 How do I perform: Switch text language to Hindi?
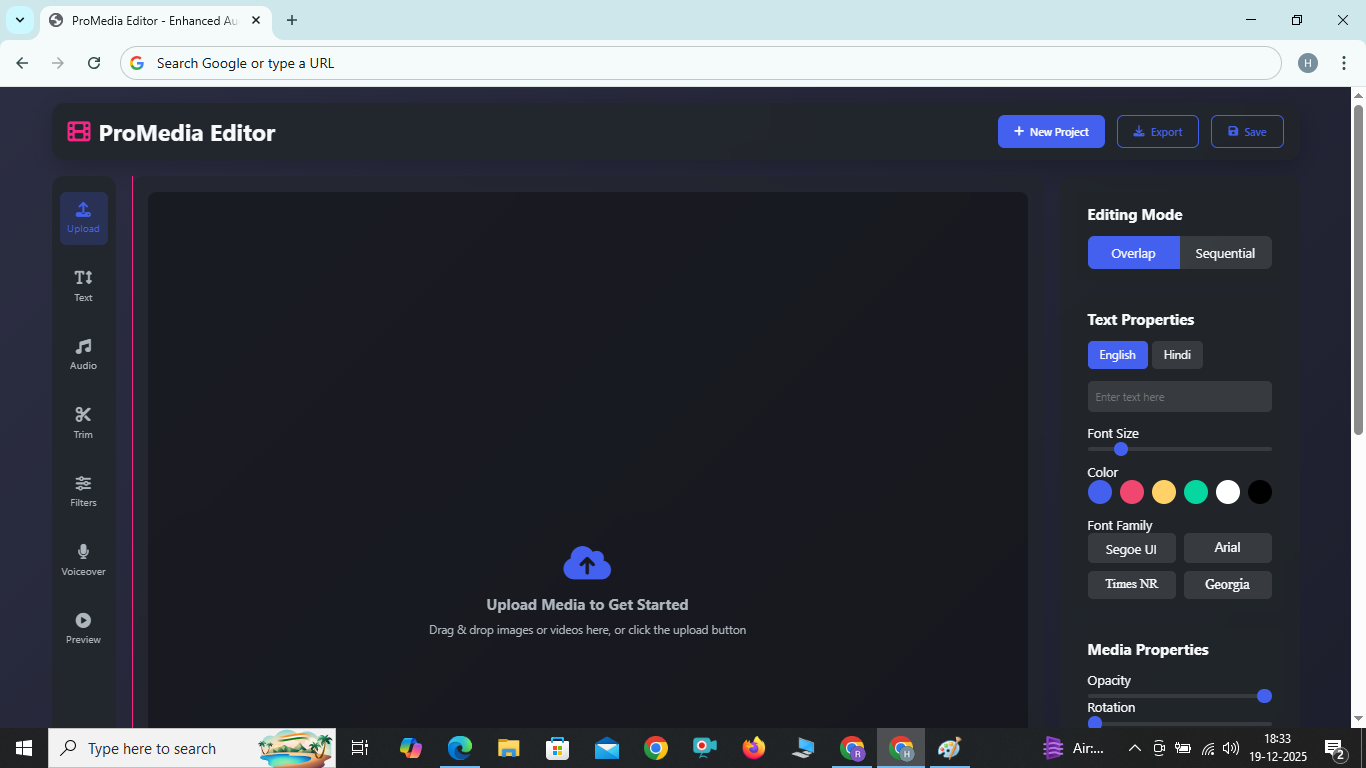[x=1177, y=355]
